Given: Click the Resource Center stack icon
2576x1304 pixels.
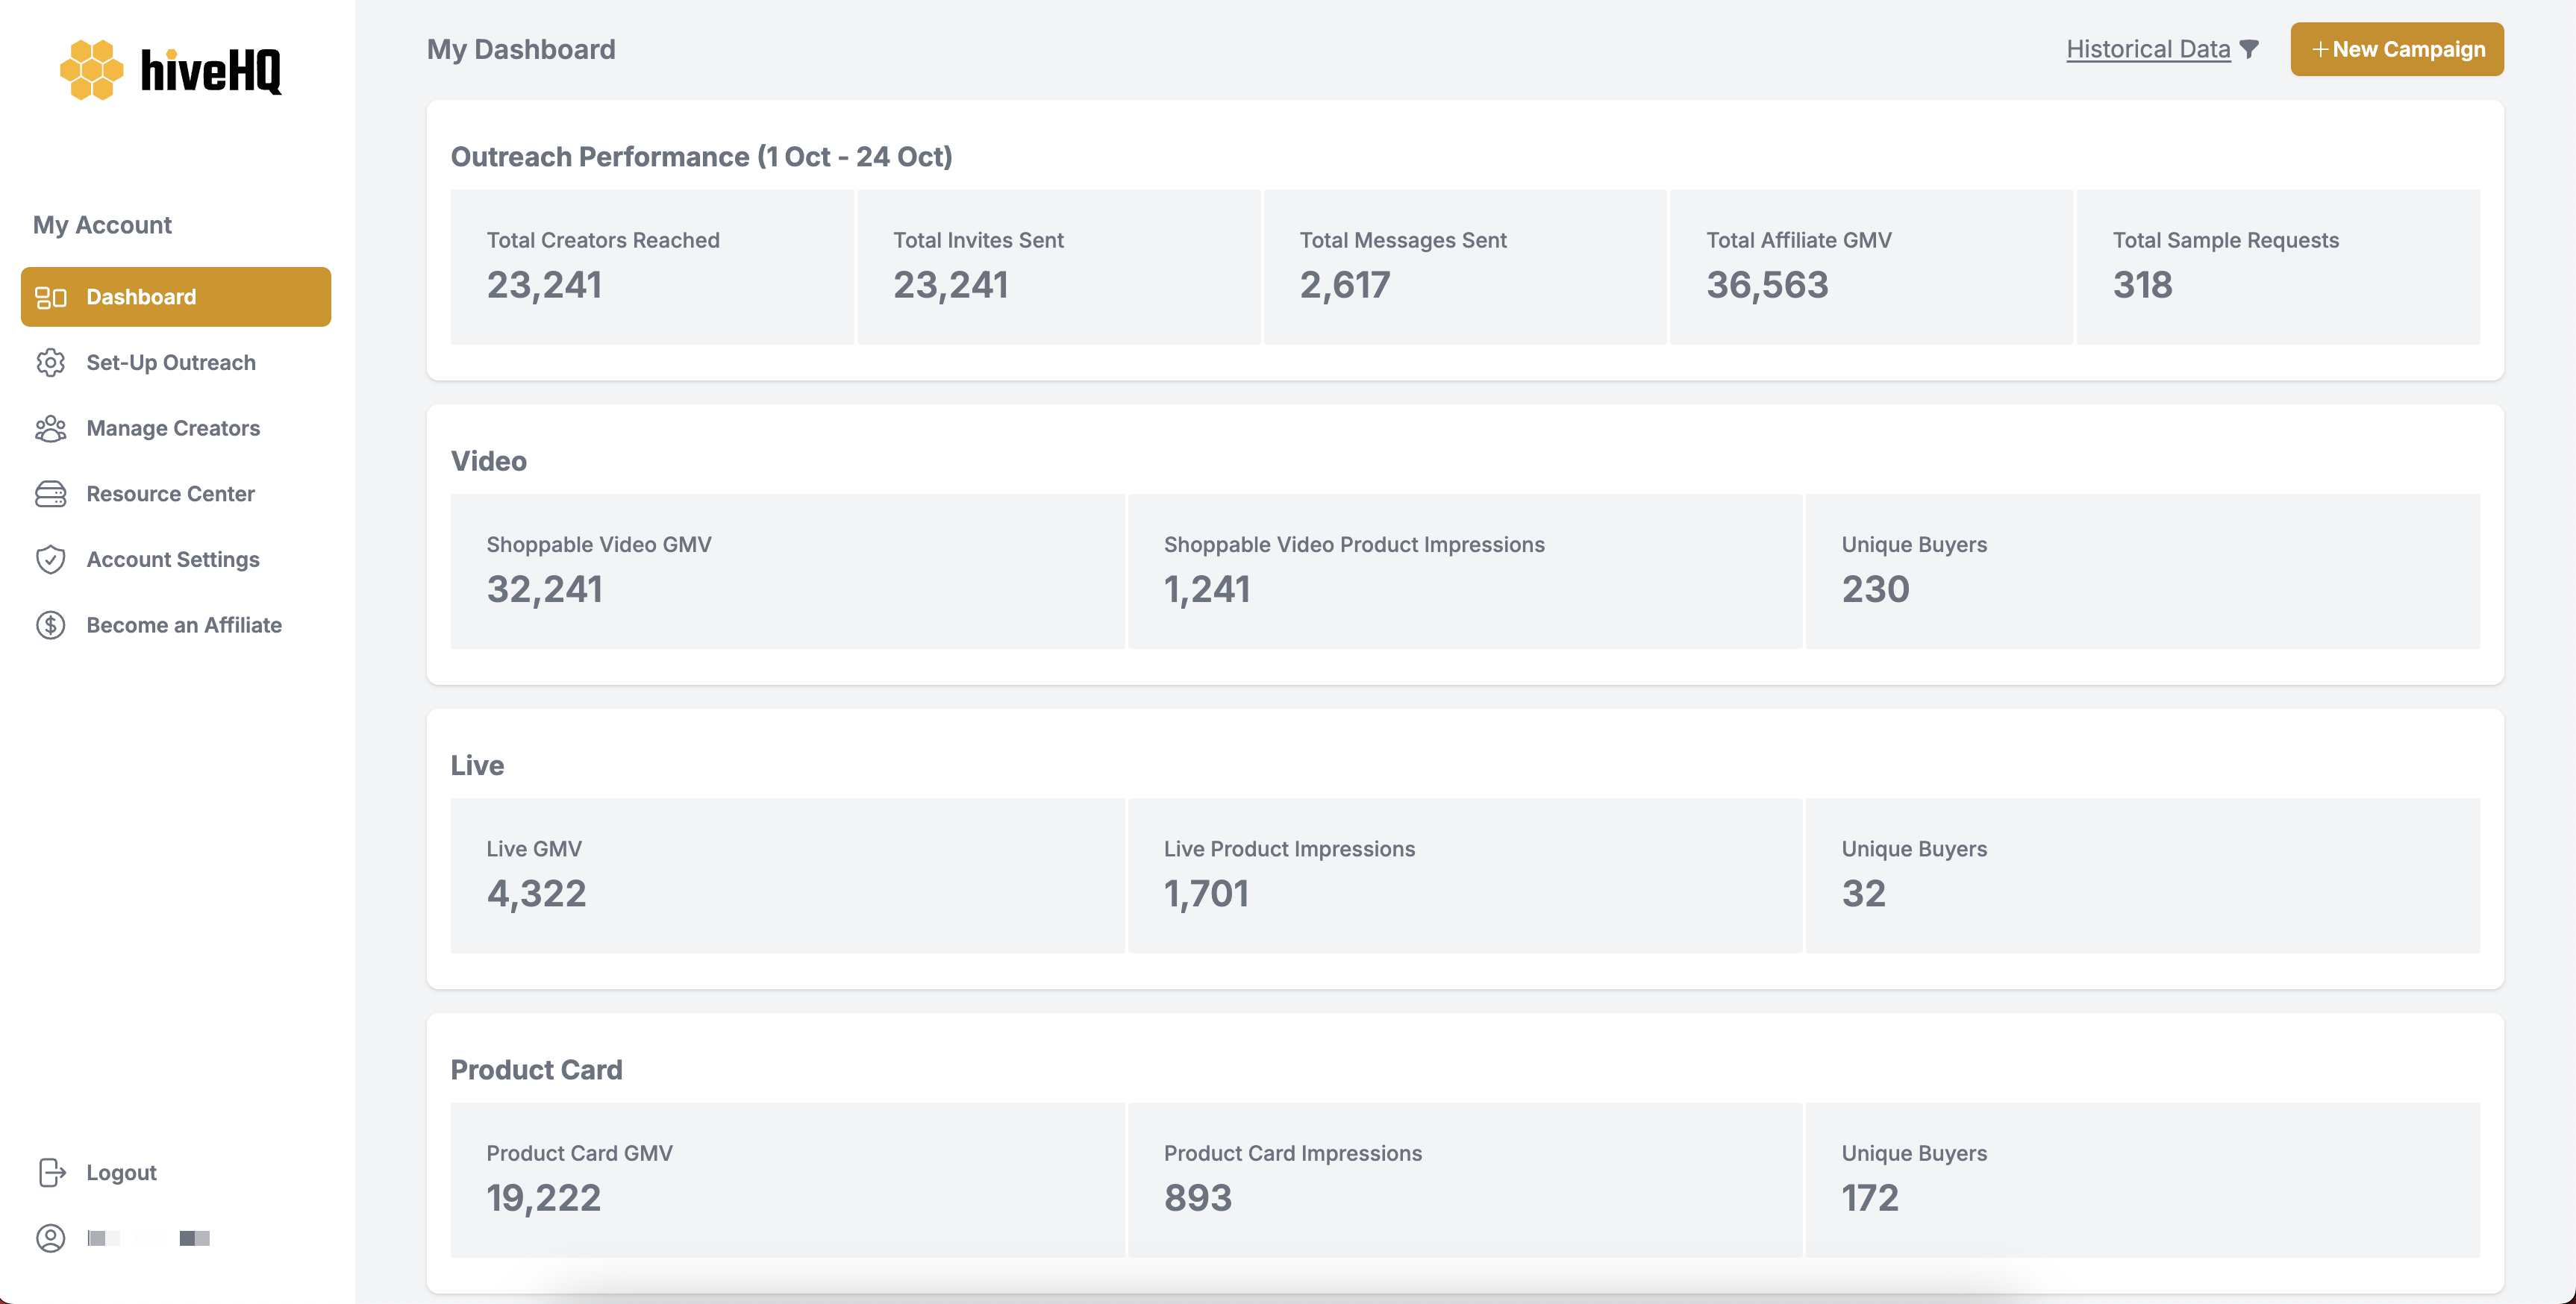Looking at the screenshot, I should [x=51, y=494].
